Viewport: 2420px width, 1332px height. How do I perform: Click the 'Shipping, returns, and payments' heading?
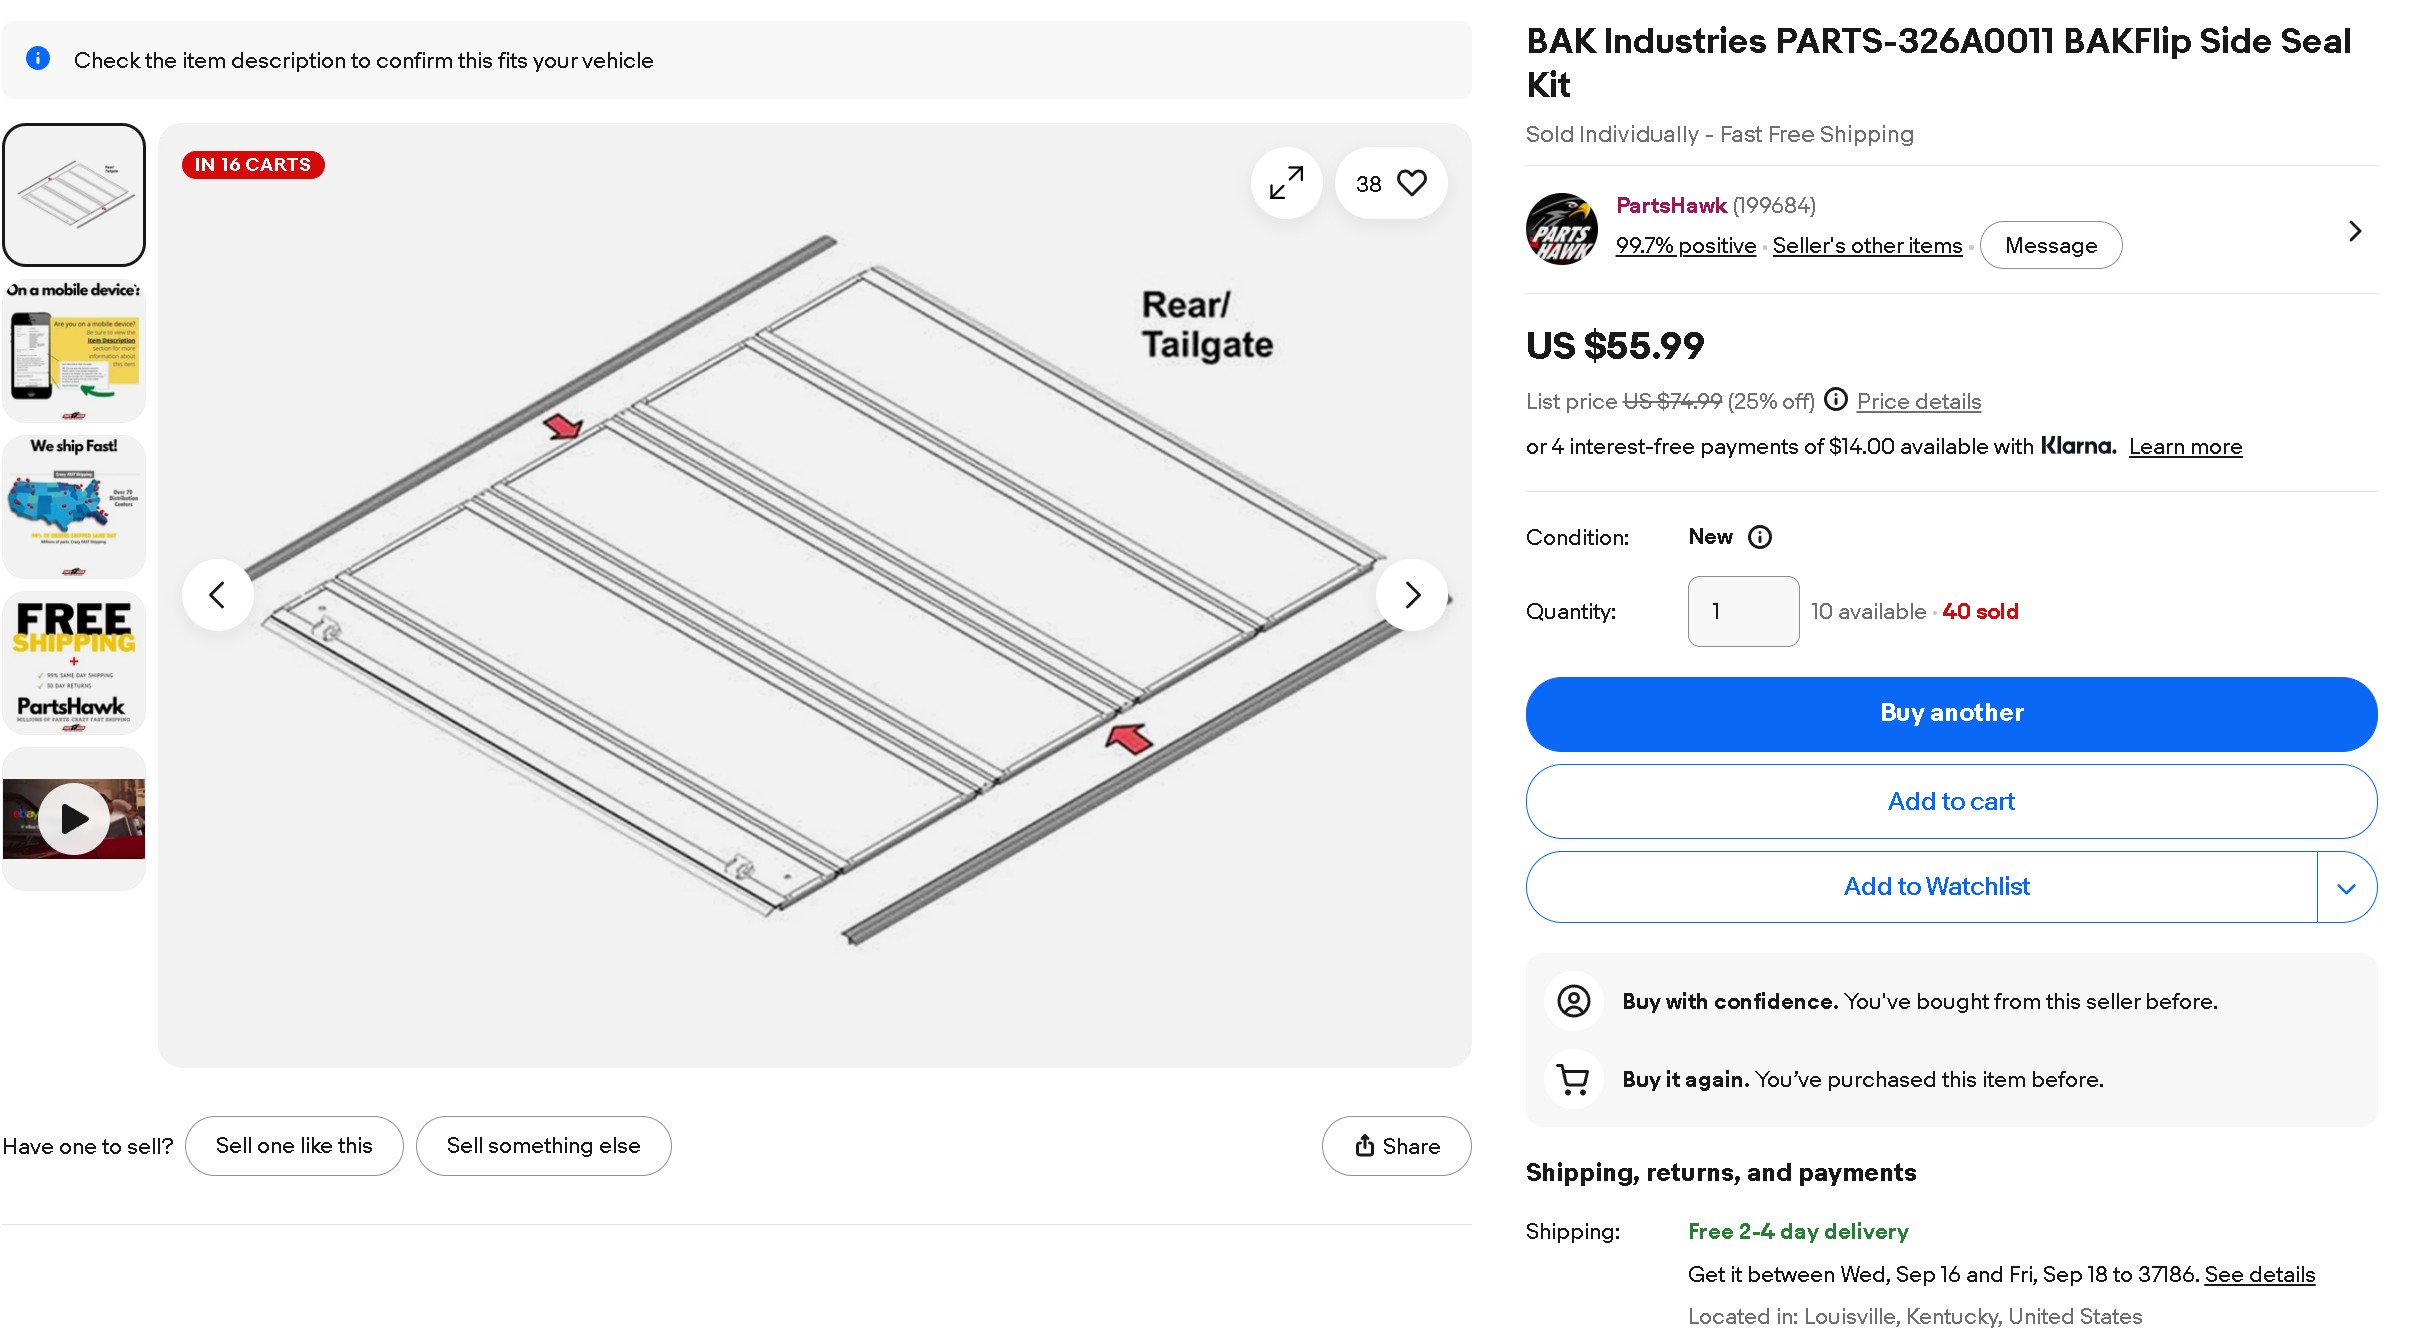(x=1720, y=1173)
